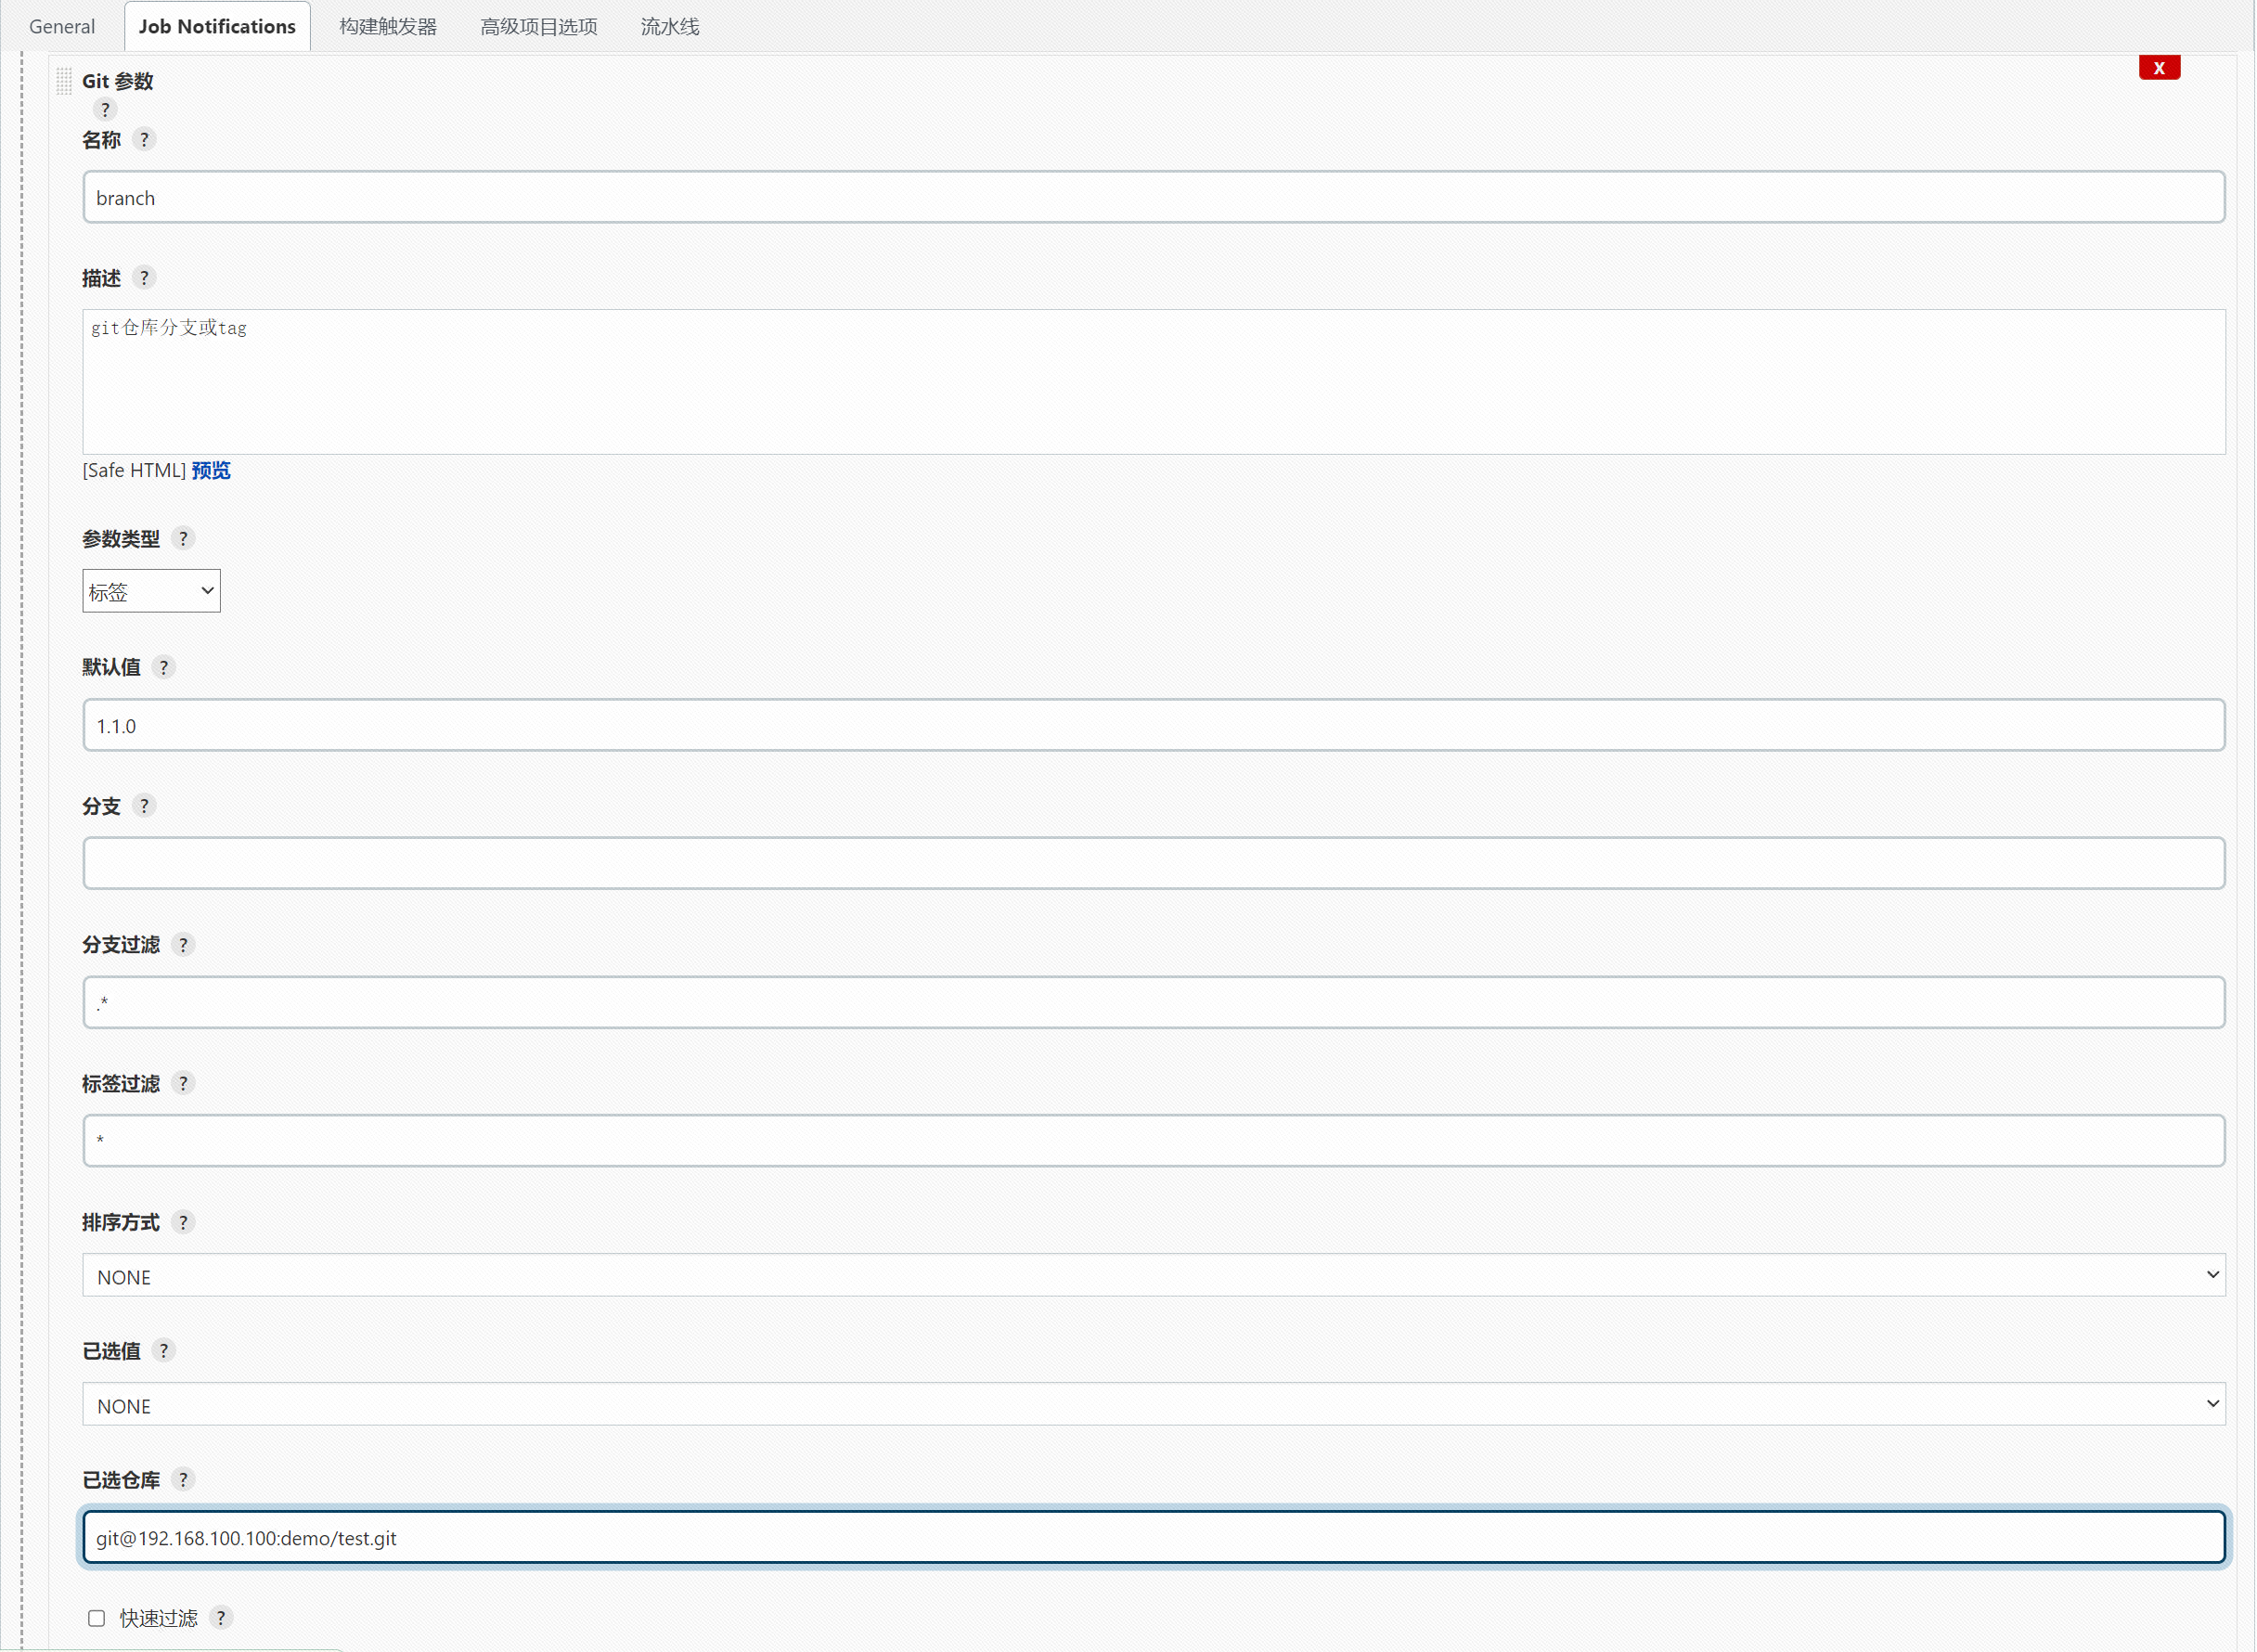Focus the 默认值 field containing 1.1.0
This screenshot has height=1652, width=2257.
click(x=1153, y=725)
